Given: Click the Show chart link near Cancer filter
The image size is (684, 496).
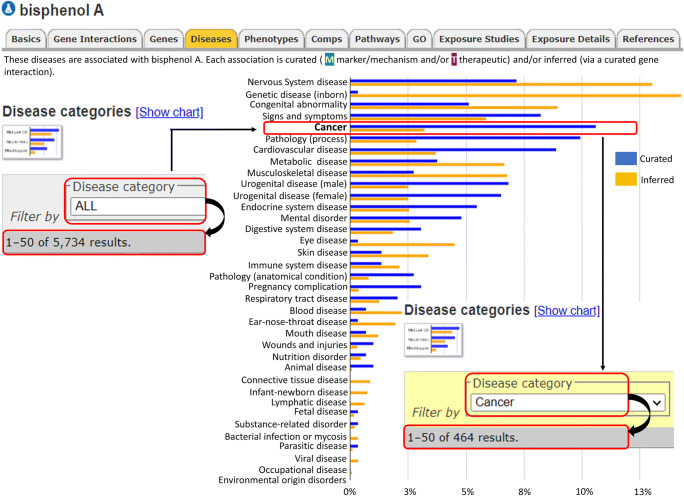Looking at the screenshot, I should 567,311.
